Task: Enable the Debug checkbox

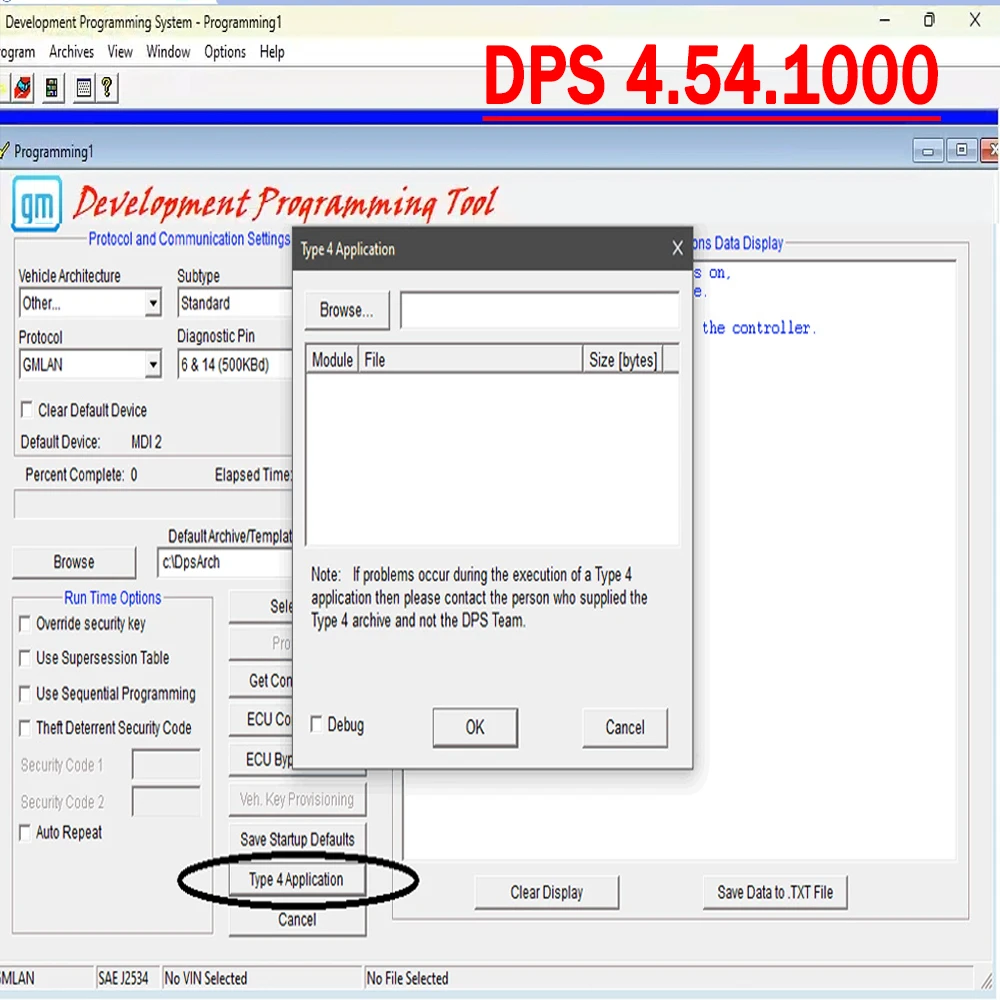Action: (316, 723)
